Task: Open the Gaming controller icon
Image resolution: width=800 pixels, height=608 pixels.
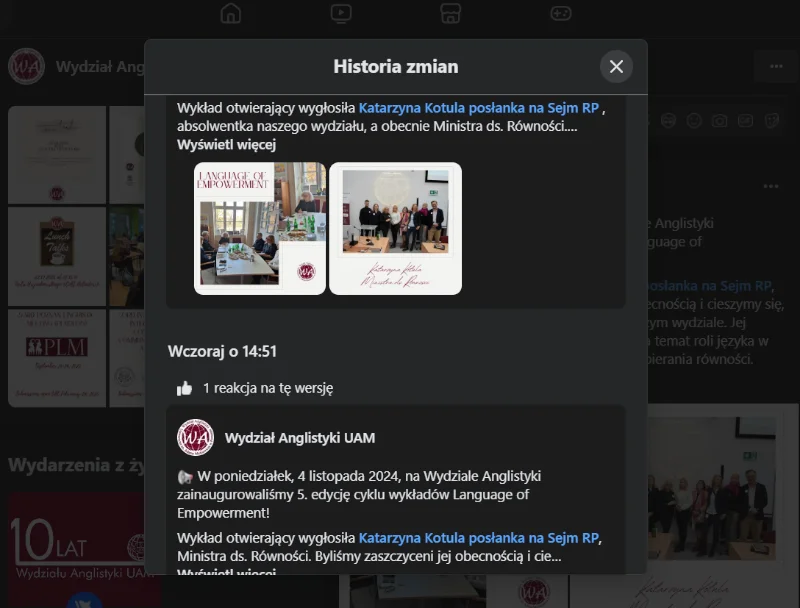Action: [561, 13]
